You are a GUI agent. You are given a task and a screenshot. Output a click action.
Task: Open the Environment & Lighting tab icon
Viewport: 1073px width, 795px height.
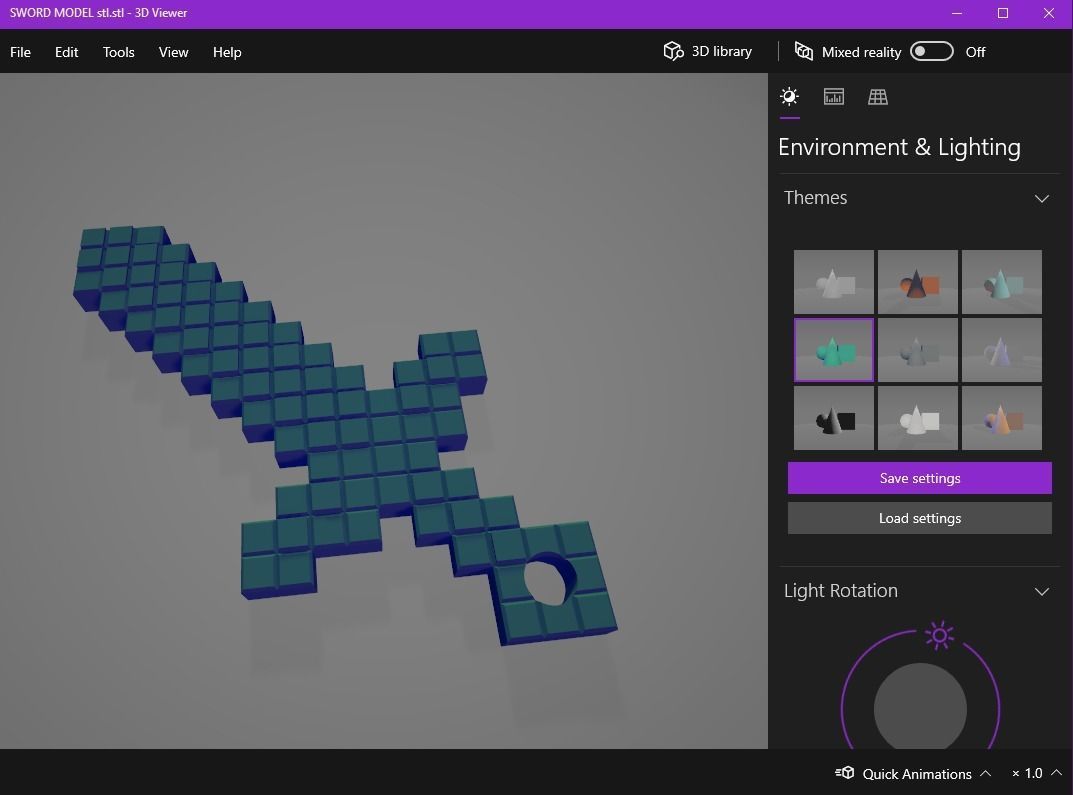pyautogui.click(x=789, y=96)
